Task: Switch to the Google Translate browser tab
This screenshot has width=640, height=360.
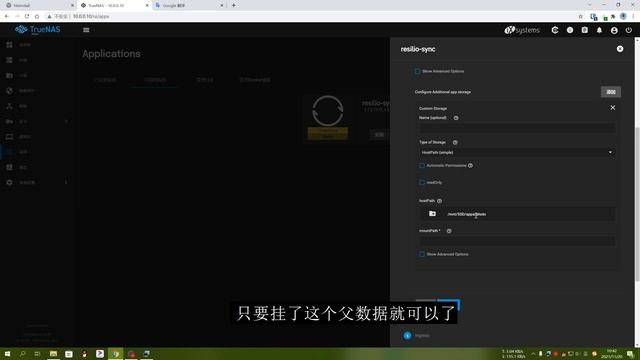Action: click(x=189, y=6)
